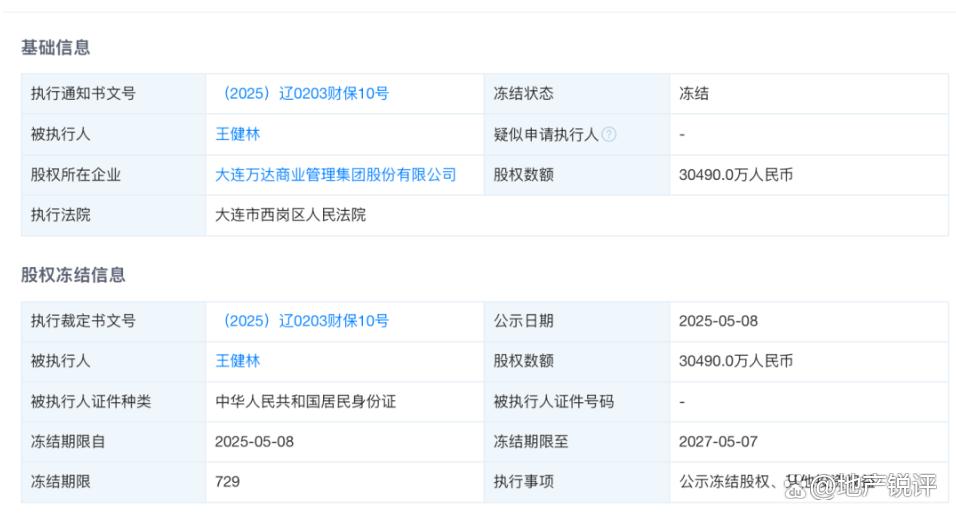This screenshot has width=956, height=519.
Task: Click the 2025-05-08 冻结期限自 value
Action: click(254, 442)
